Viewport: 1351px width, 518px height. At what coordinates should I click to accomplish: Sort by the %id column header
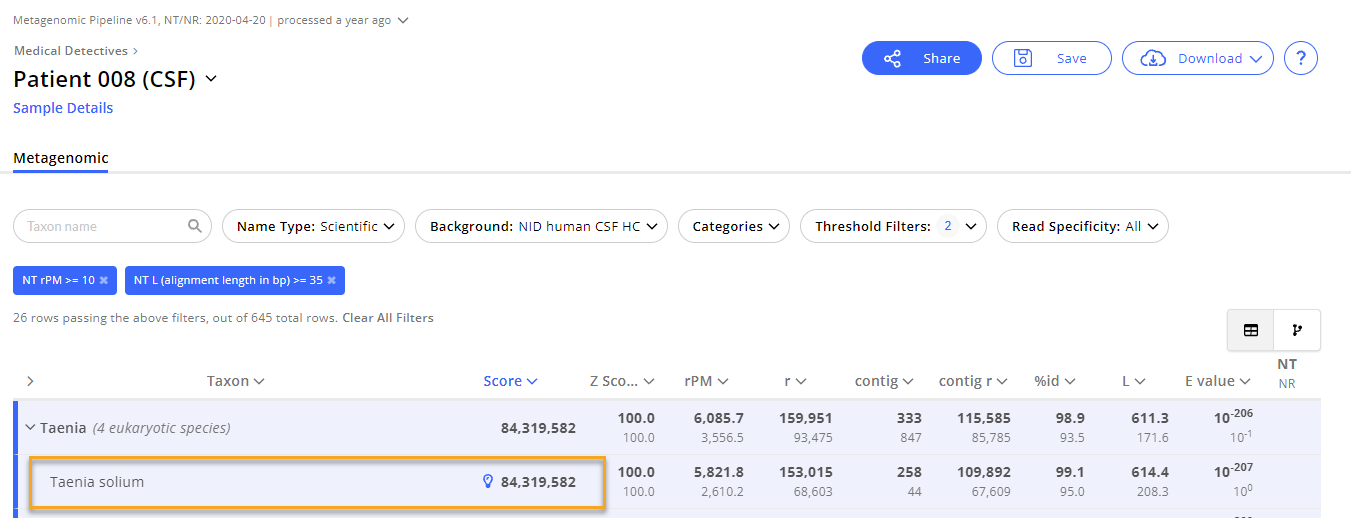click(1054, 381)
